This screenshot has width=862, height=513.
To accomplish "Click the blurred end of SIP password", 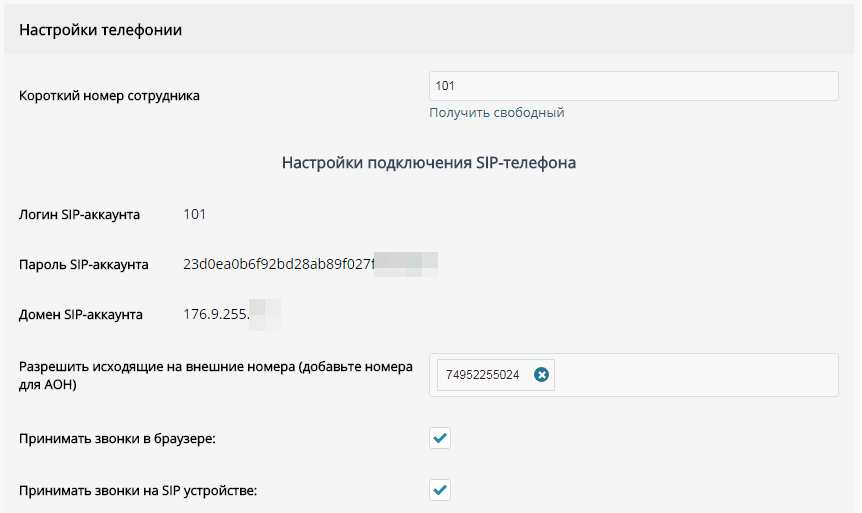I will [406, 264].
